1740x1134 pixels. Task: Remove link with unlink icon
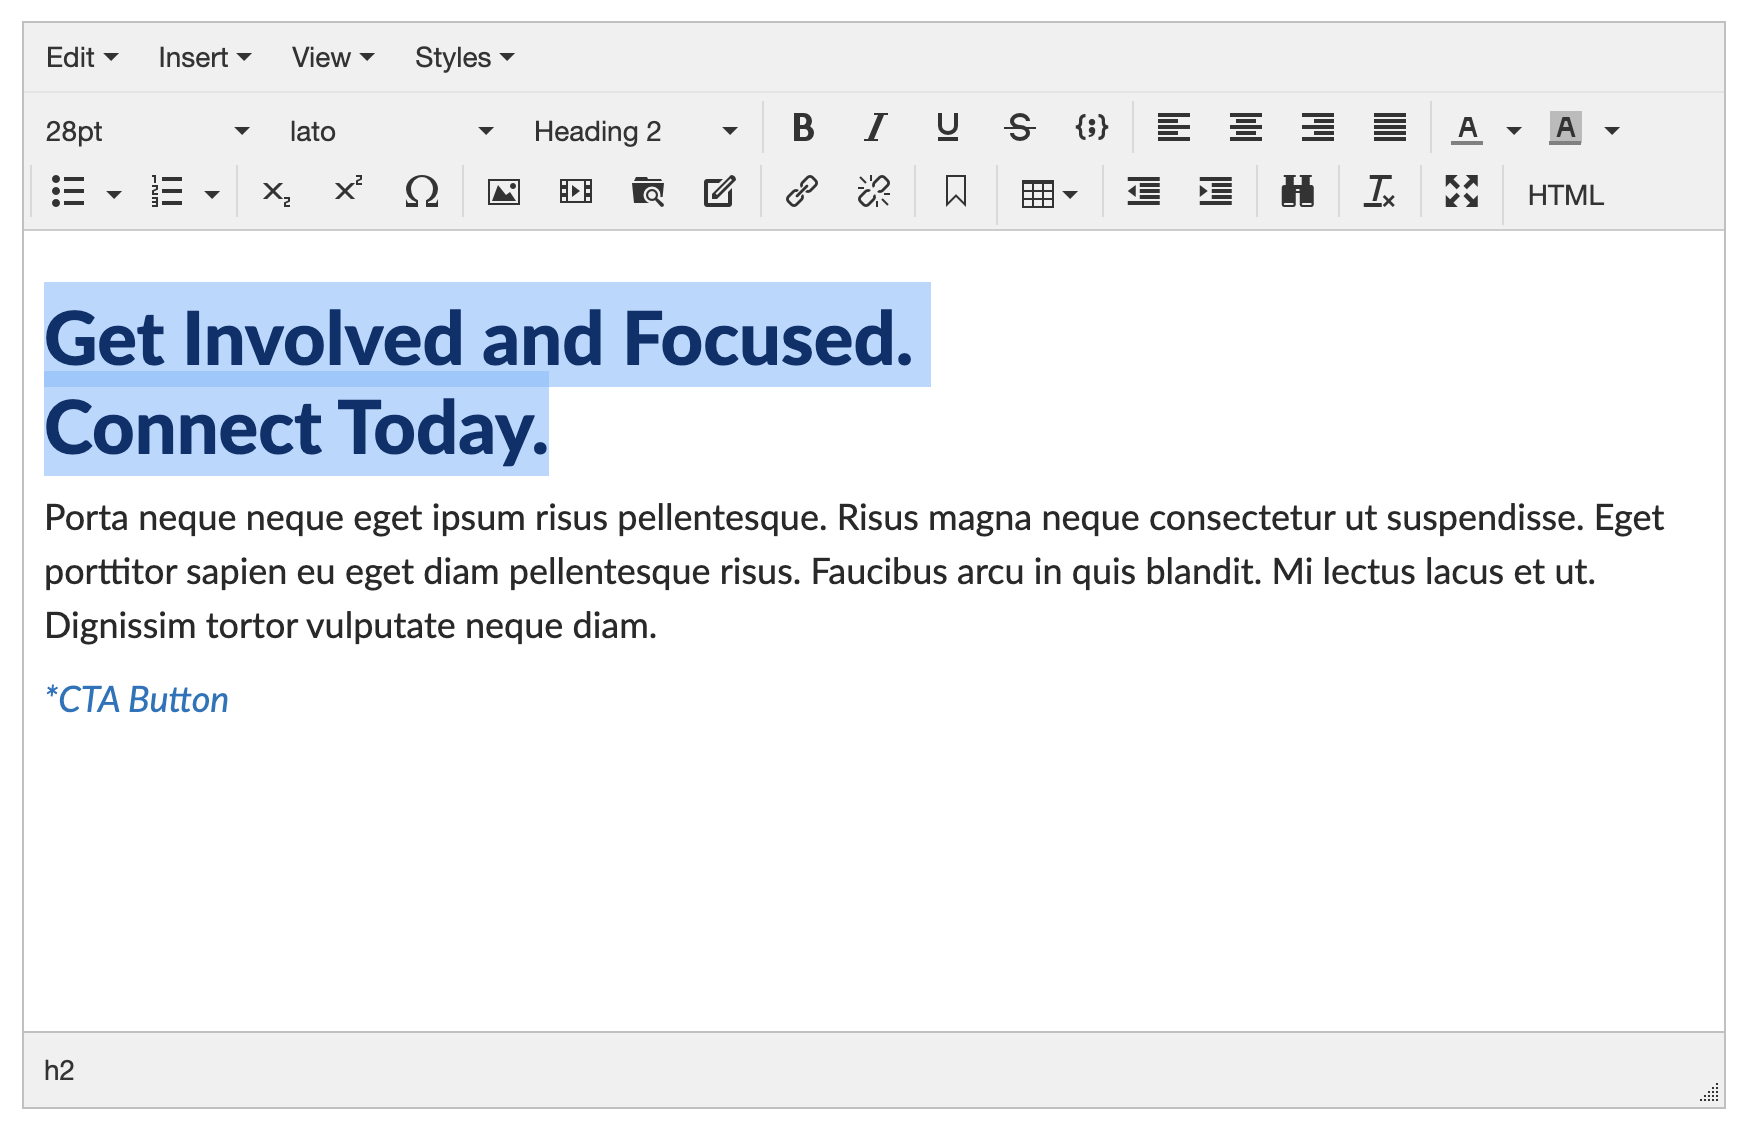874,192
